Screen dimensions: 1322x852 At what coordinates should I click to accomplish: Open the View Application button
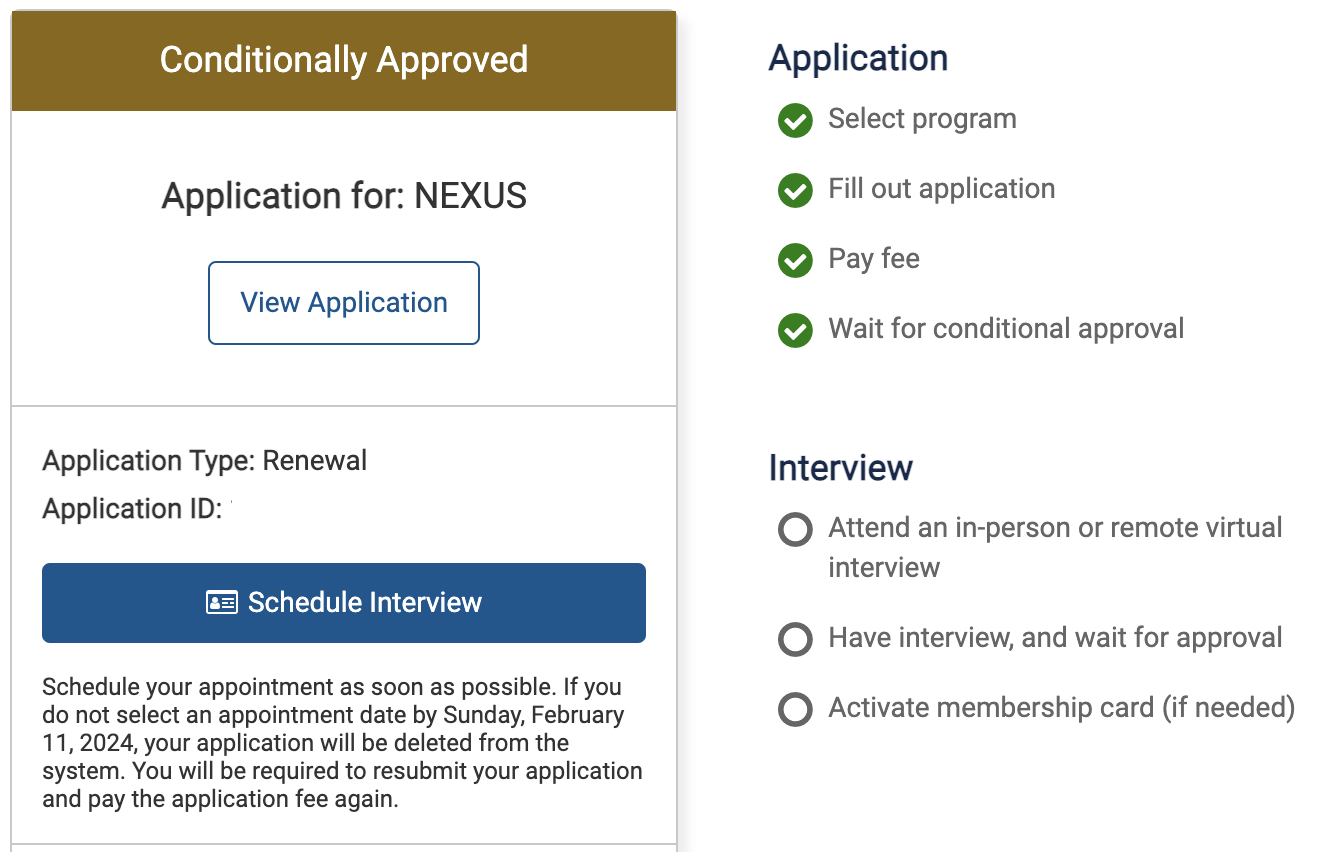coord(344,303)
